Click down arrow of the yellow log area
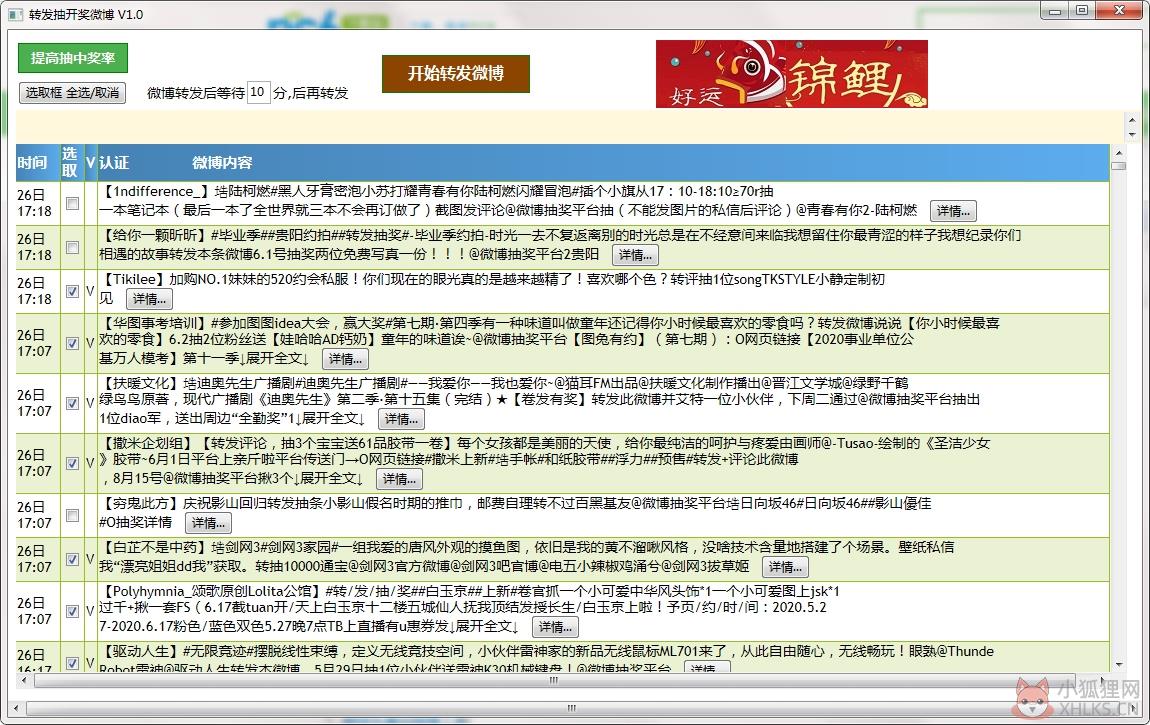The width and height of the screenshot is (1150, 725). point(1132,135)
